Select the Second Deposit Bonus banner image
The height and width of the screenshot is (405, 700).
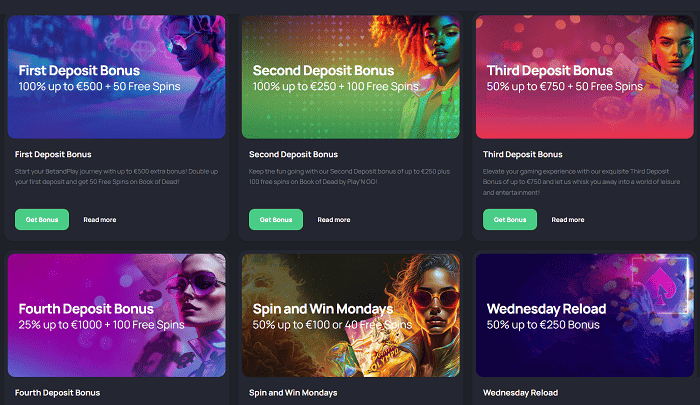coord(350,77)
